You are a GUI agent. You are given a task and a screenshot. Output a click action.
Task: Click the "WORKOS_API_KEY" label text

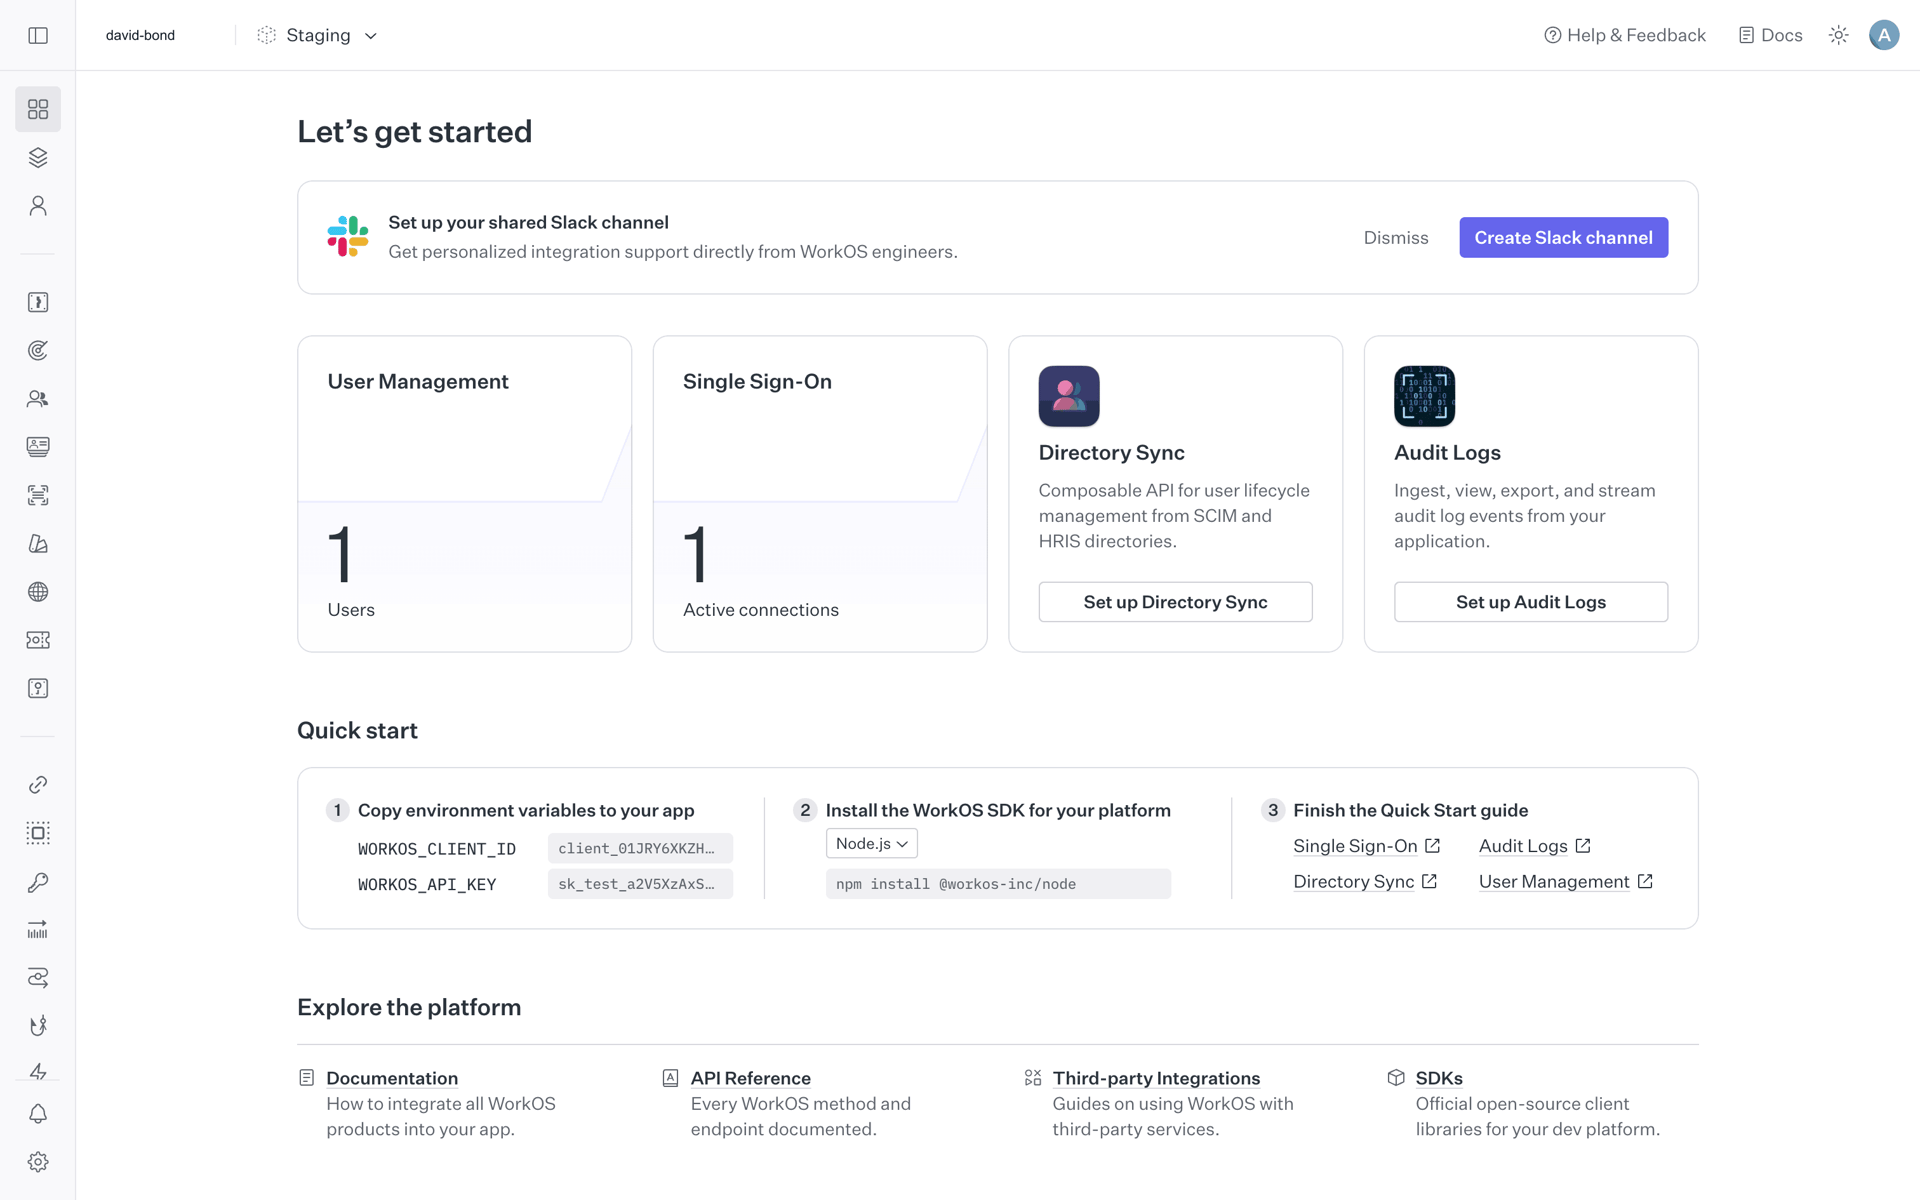[x=427, y=885]
